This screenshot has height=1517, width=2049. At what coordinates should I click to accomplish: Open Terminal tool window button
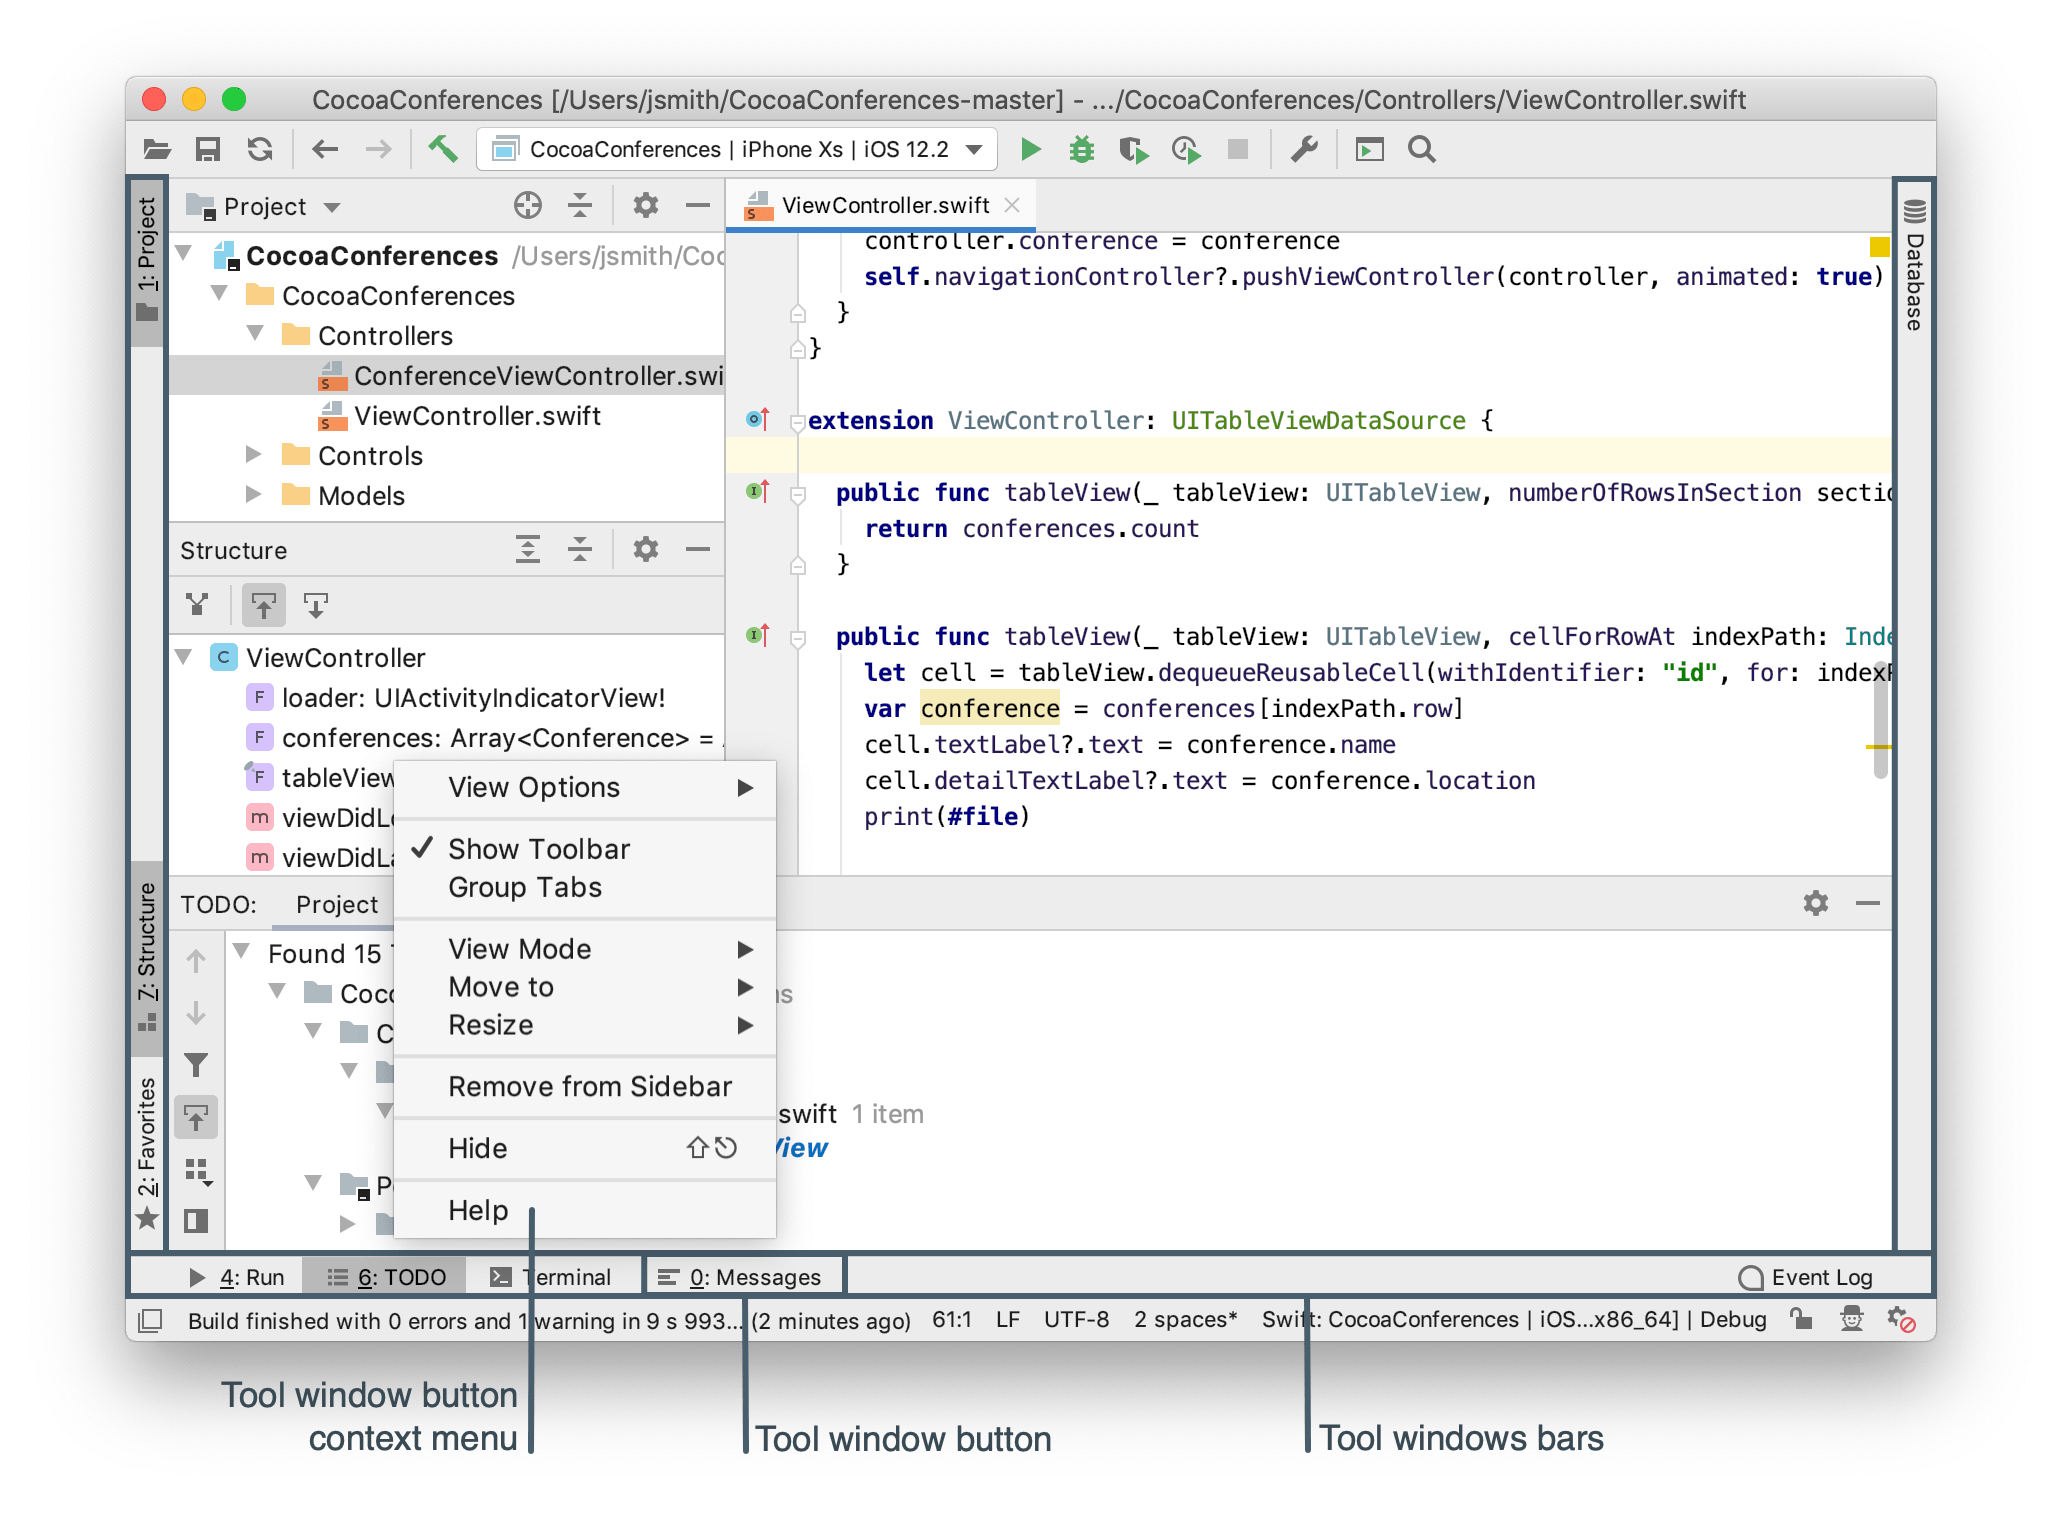coord(551,1277)
